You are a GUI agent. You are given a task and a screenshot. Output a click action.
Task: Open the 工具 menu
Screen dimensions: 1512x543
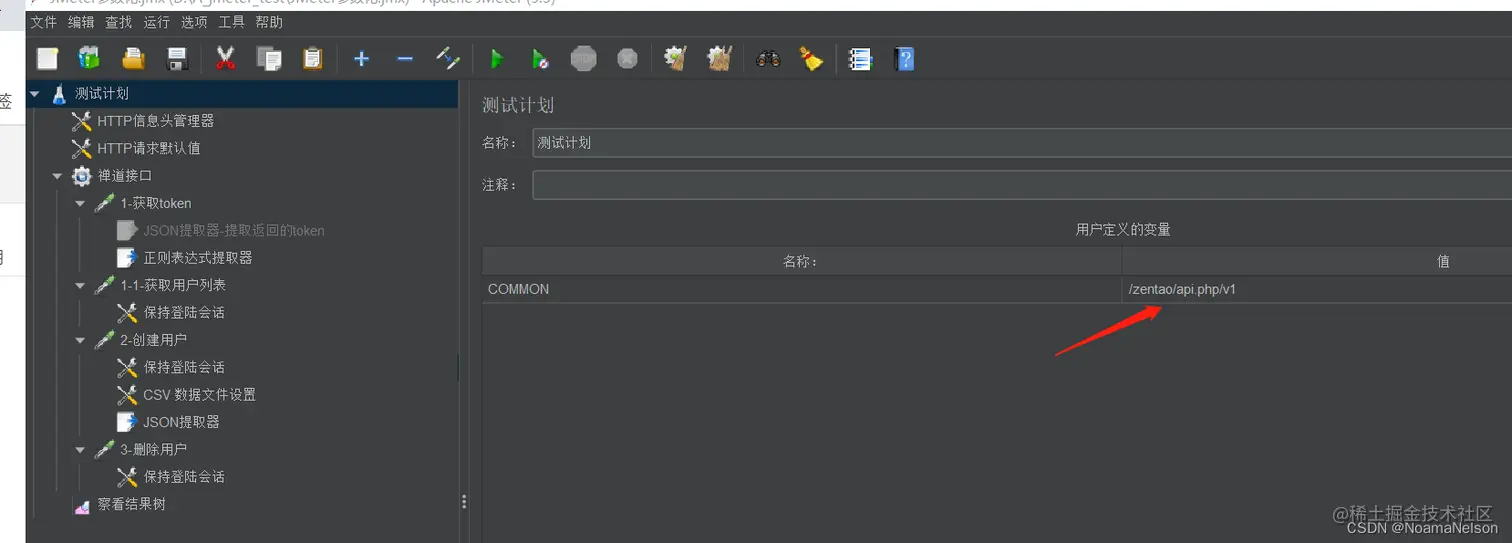[x=231, y=22]
